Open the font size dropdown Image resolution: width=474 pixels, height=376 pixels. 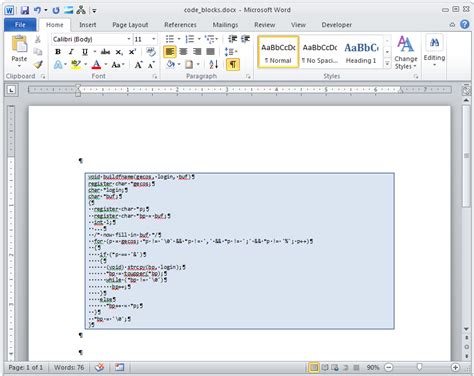[x=154, y=39]
